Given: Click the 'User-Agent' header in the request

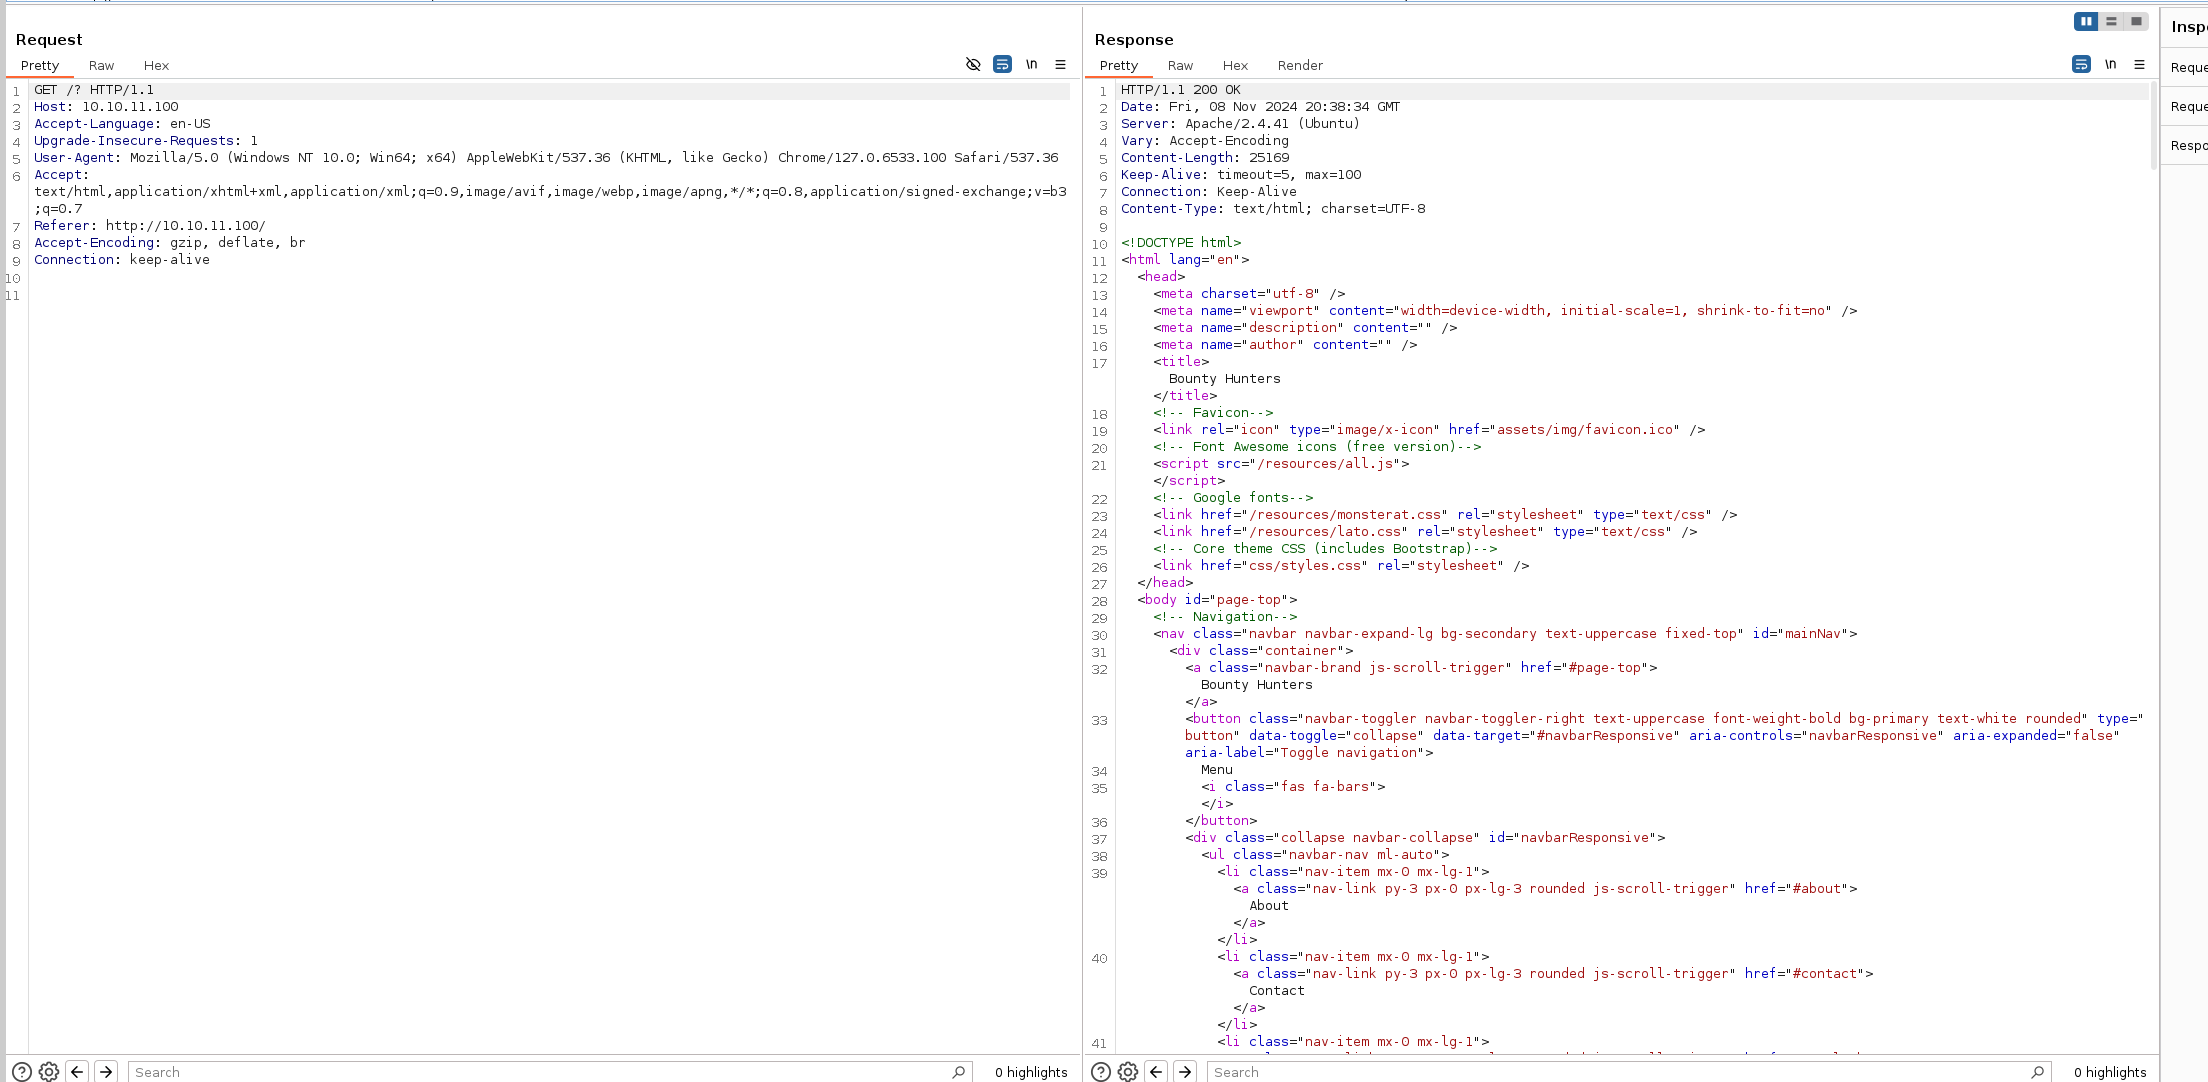Looking at the screenshot, I should [x=546, y=158].
